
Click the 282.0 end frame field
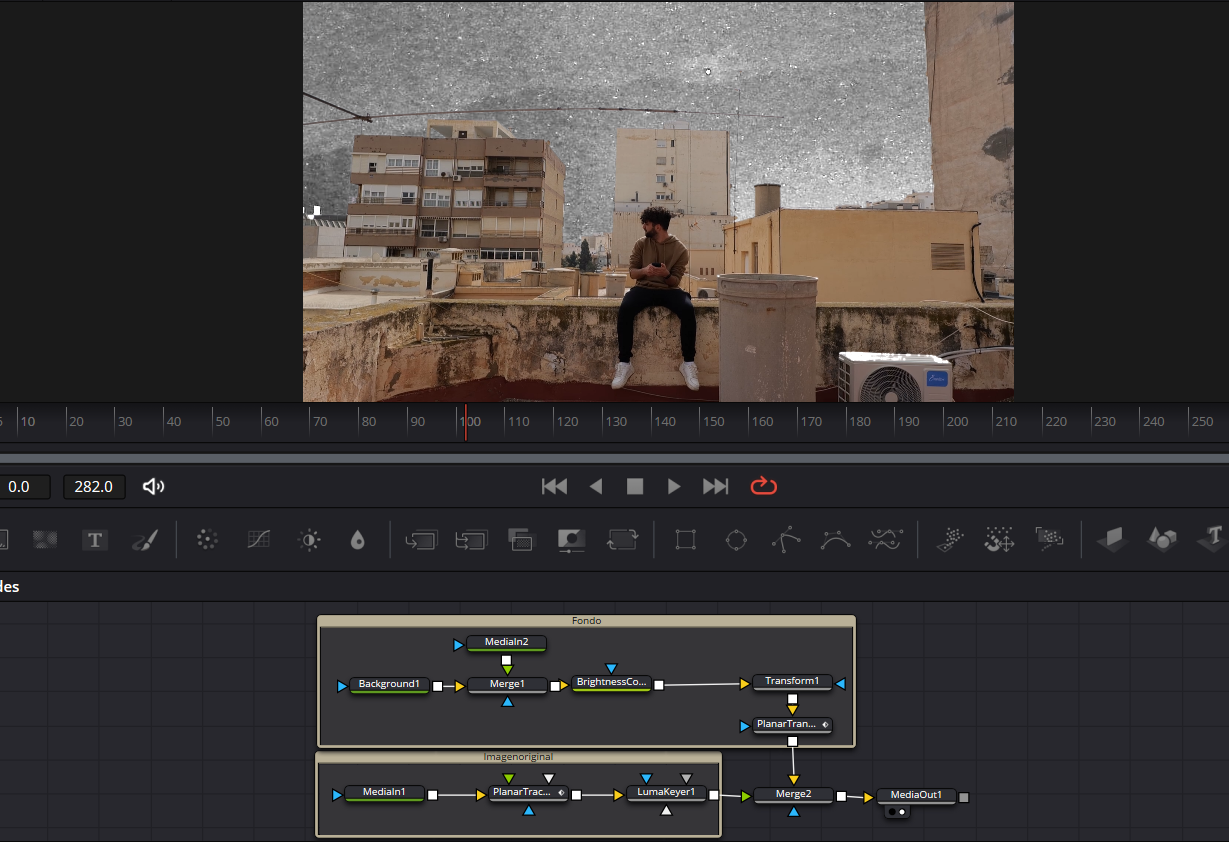pos(94,486)
